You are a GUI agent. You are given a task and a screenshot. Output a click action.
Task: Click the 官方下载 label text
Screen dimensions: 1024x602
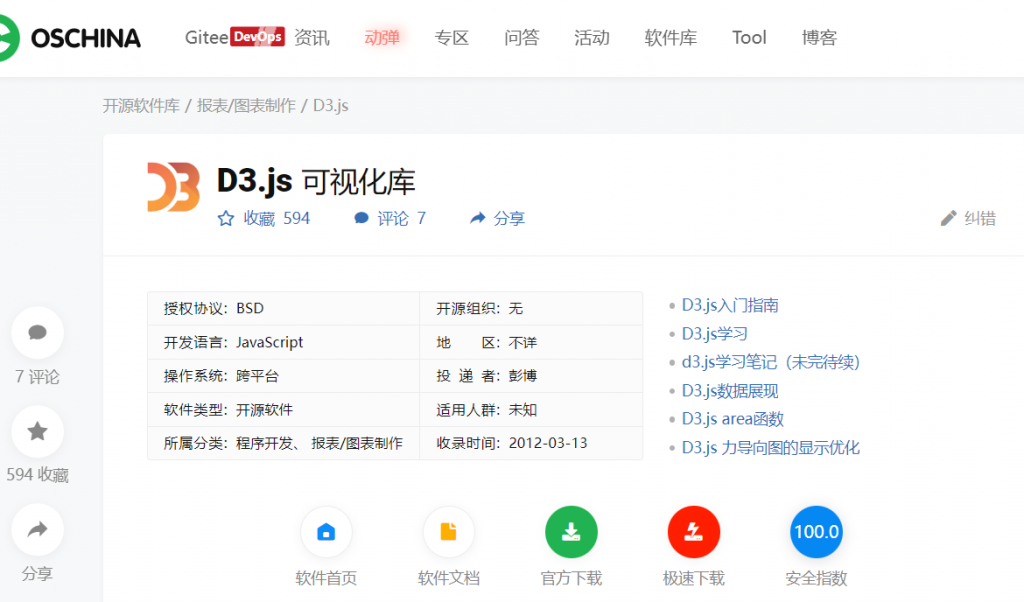coord(571,578)
